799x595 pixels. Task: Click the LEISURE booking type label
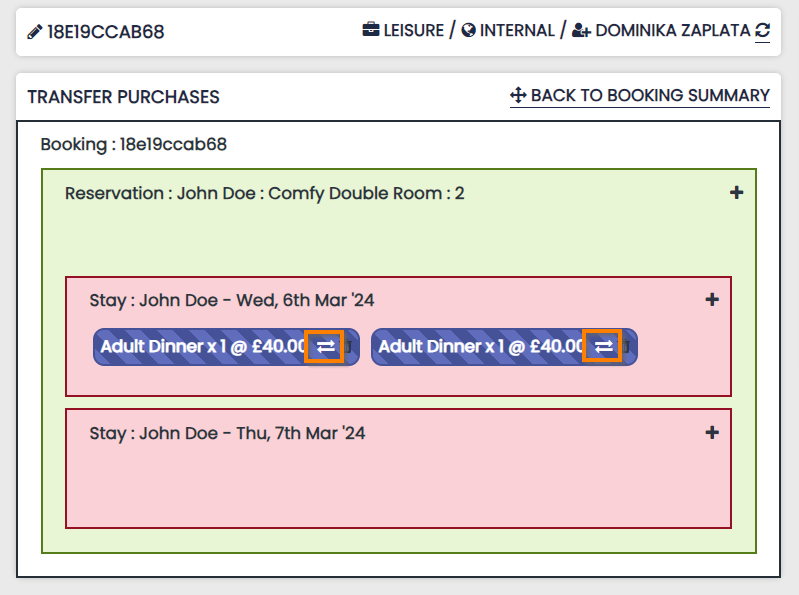click(413, 31)
